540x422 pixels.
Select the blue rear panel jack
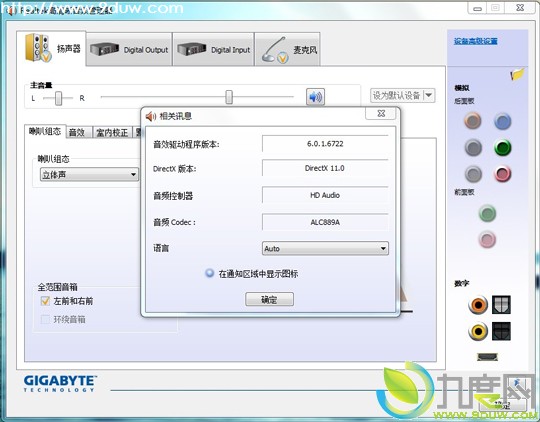click(502, 121)
